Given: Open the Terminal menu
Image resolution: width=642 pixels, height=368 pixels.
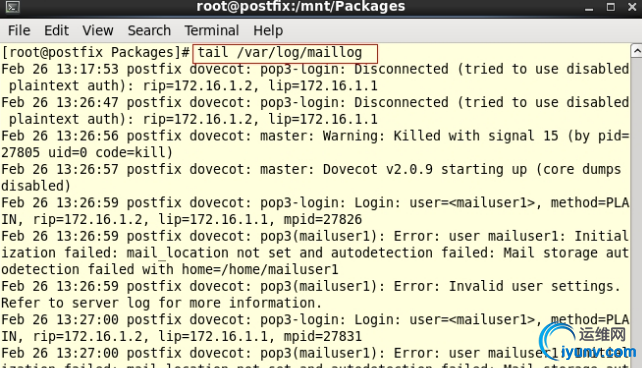Looking at the screenshot, I should 211,31.
